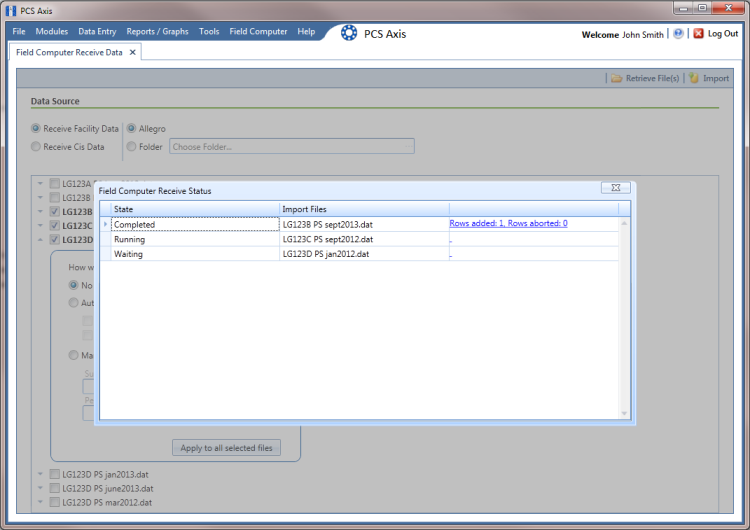Image resolution: width=750 pixels, height=530 pixels.
Task: Expand LG123D PS jan2013.dat row arrow
Action: point(40,475)
